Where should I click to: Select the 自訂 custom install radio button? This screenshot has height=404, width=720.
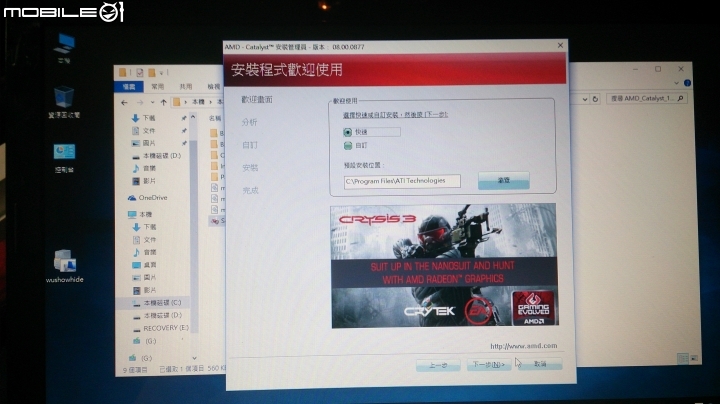(x=348, y=146)
